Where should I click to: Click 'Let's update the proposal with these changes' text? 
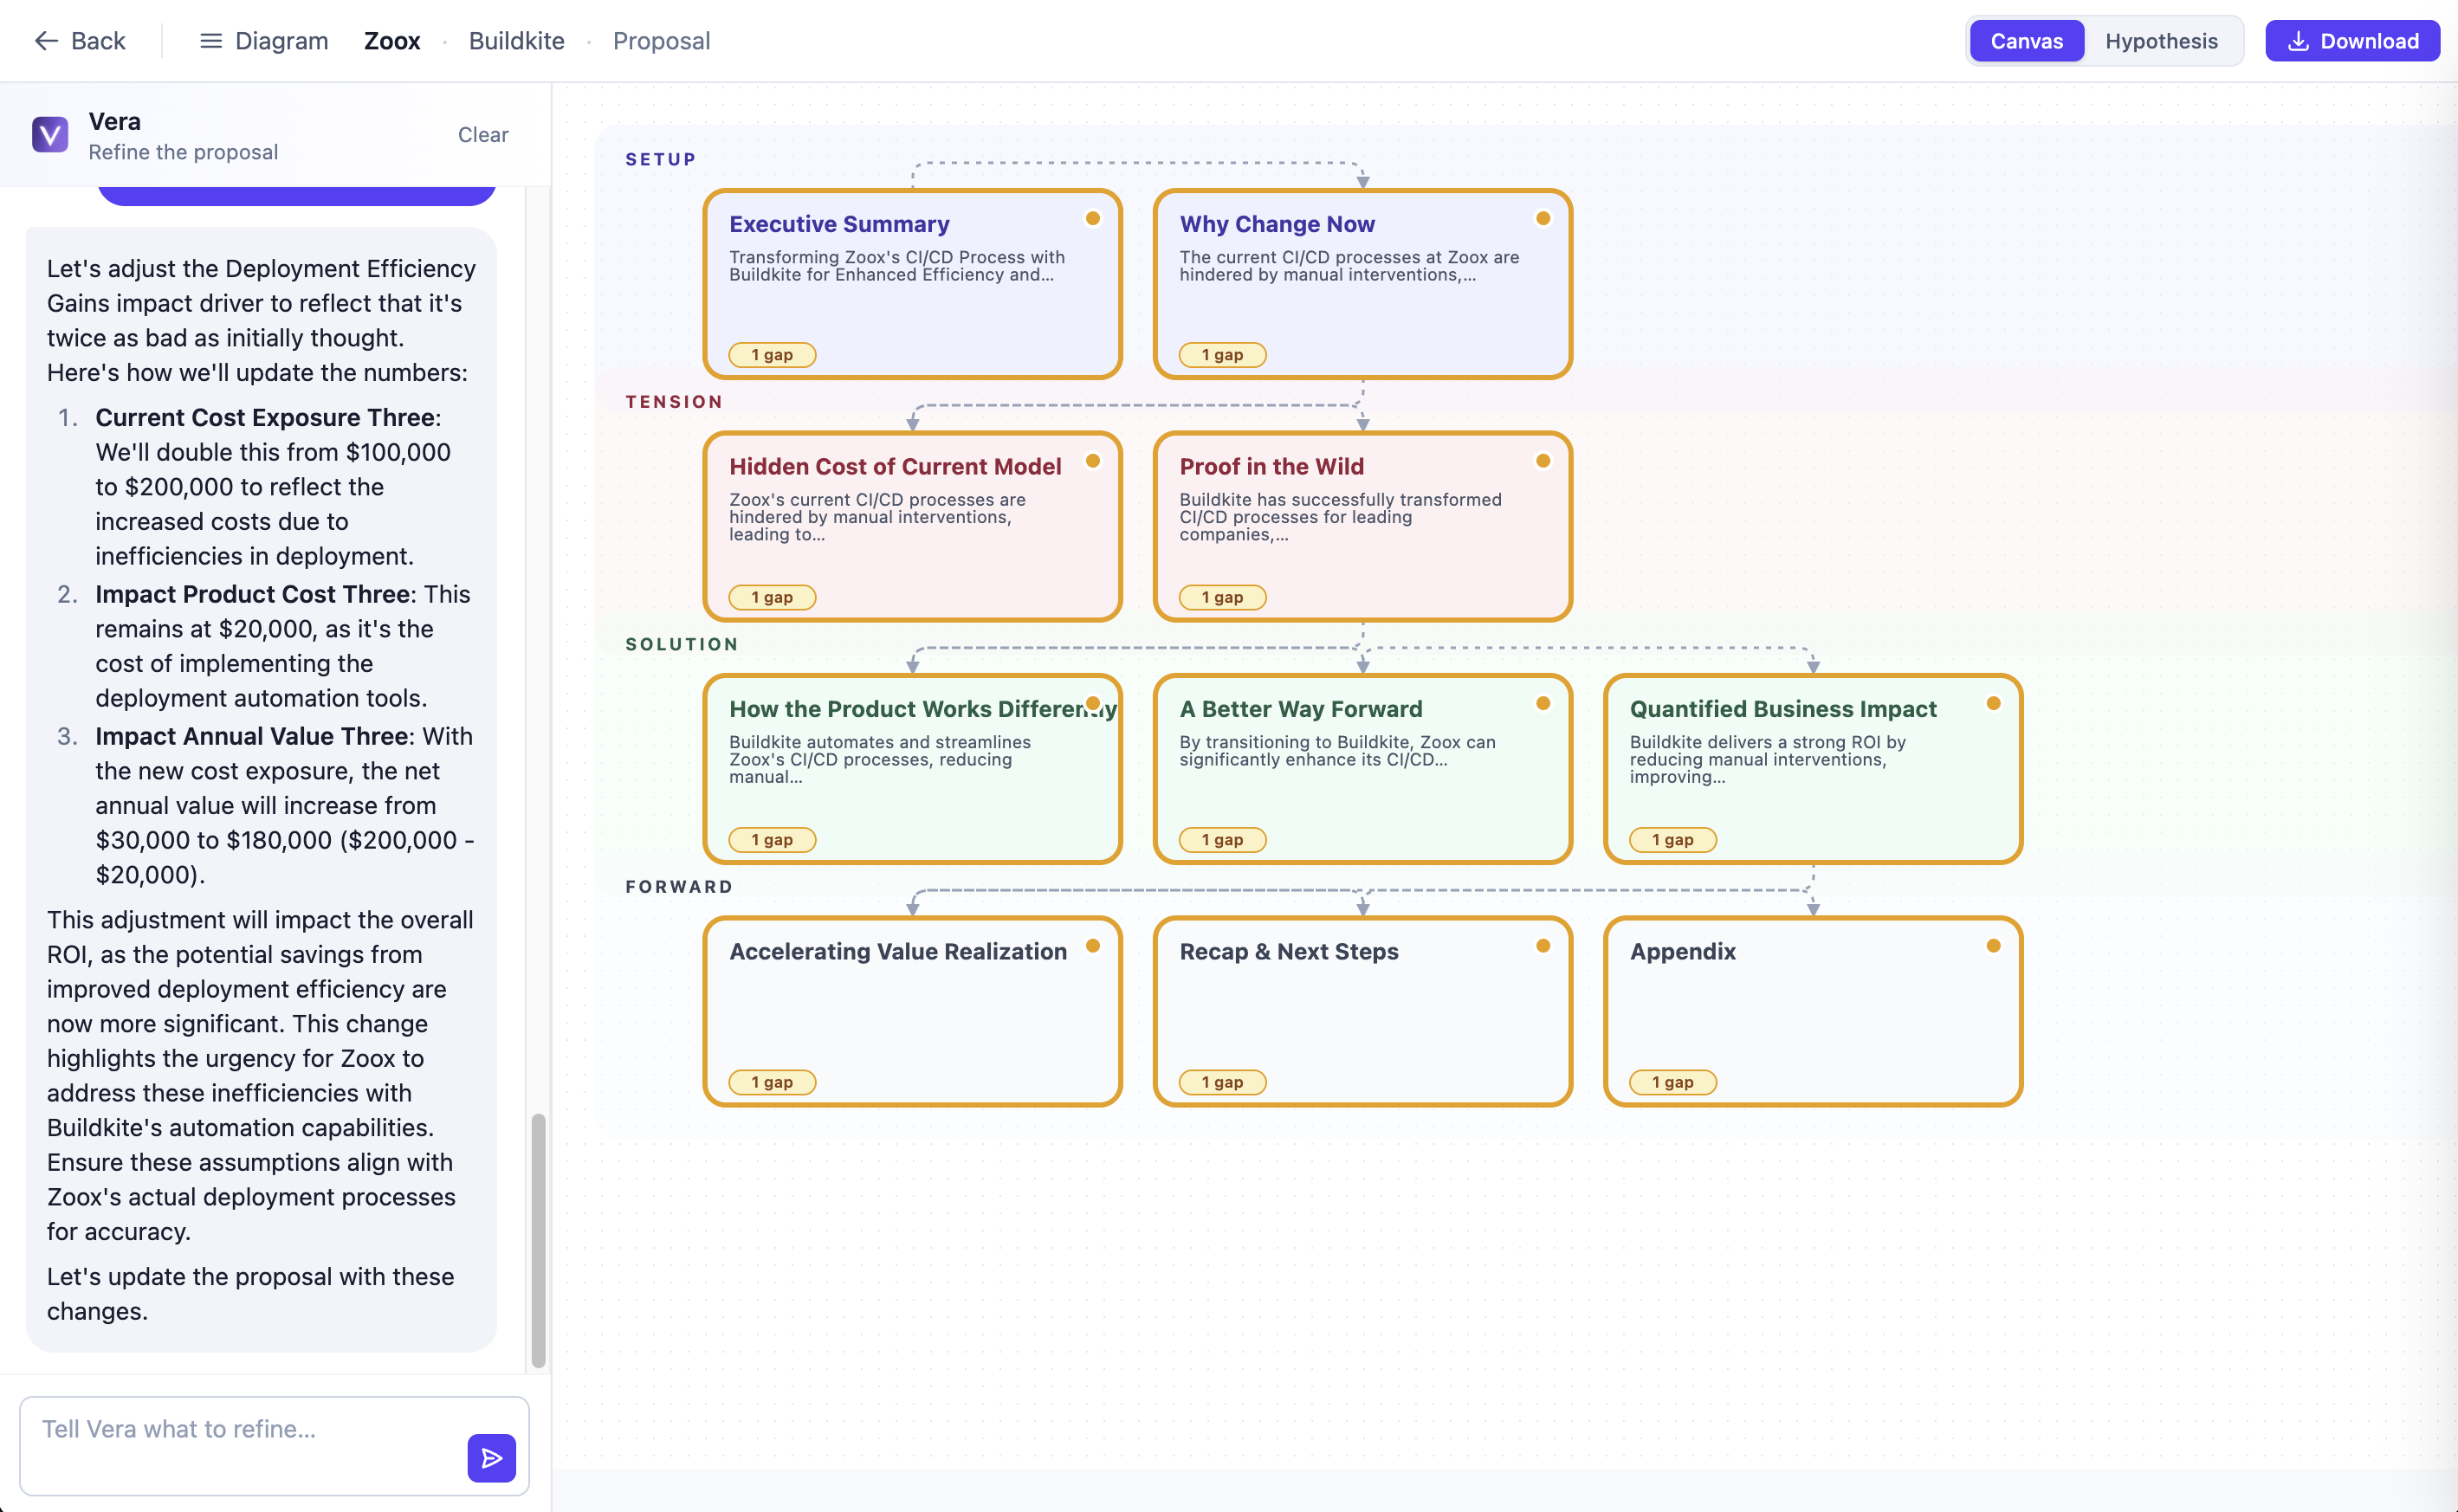[x=251, y=1294]
